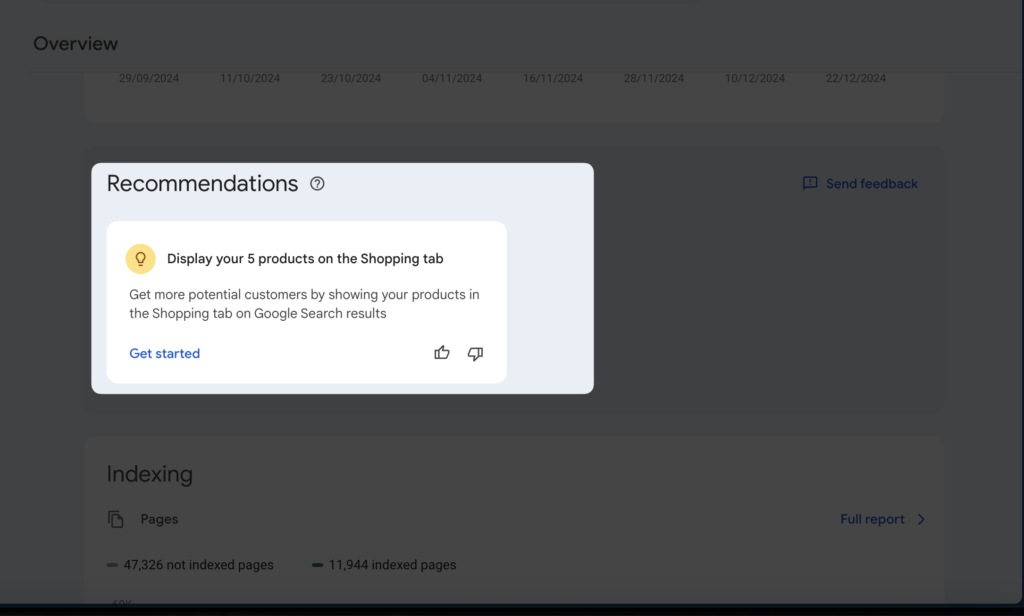Click the Send feedback speech bubble icon

pyautogui.click(x=810, y=184)
